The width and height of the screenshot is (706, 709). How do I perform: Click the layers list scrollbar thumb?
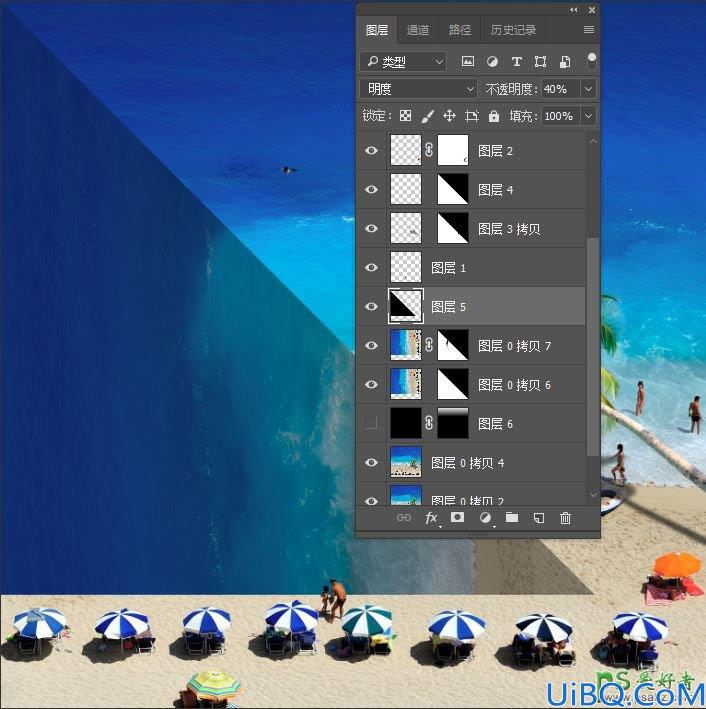[592, 346]
